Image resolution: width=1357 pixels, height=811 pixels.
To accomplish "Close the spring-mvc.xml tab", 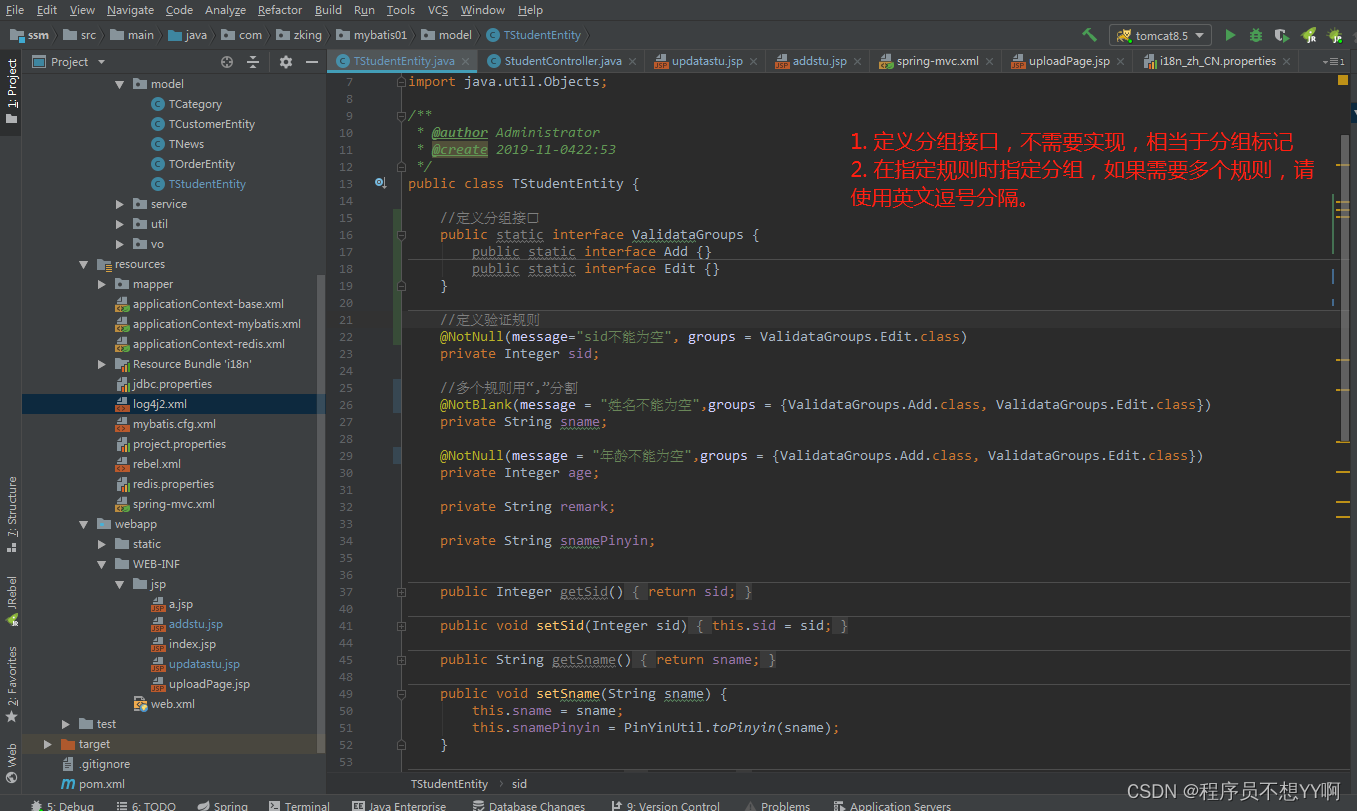I will coord(989,62).
